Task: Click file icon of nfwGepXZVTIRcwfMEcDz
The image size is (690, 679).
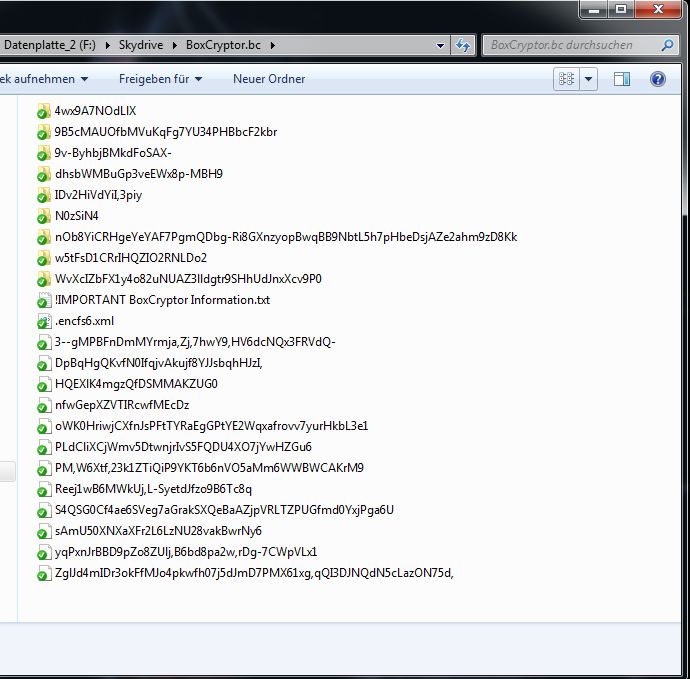Action: [x=43, y=406]
